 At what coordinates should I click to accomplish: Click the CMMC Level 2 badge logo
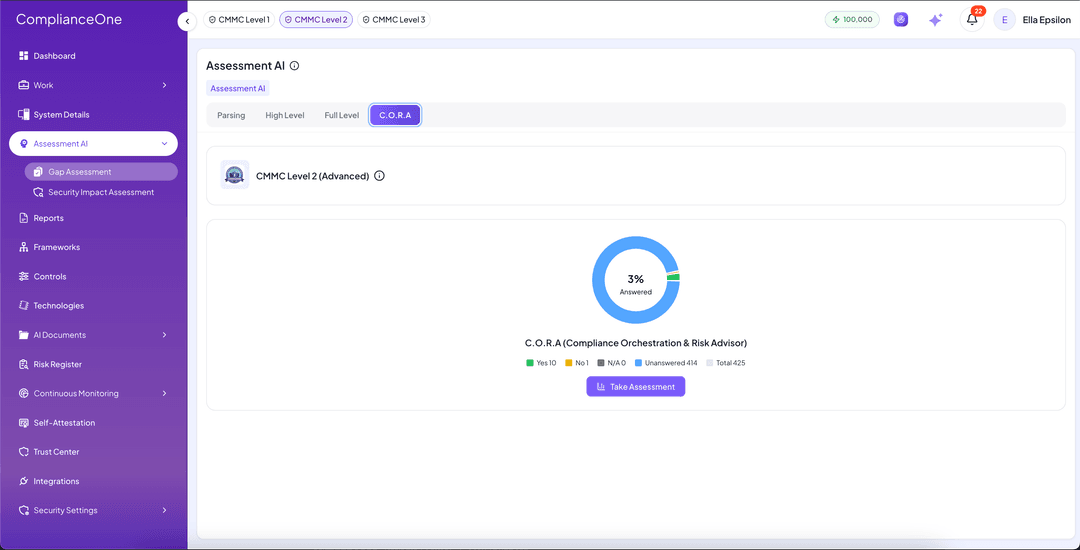[235, 176]
